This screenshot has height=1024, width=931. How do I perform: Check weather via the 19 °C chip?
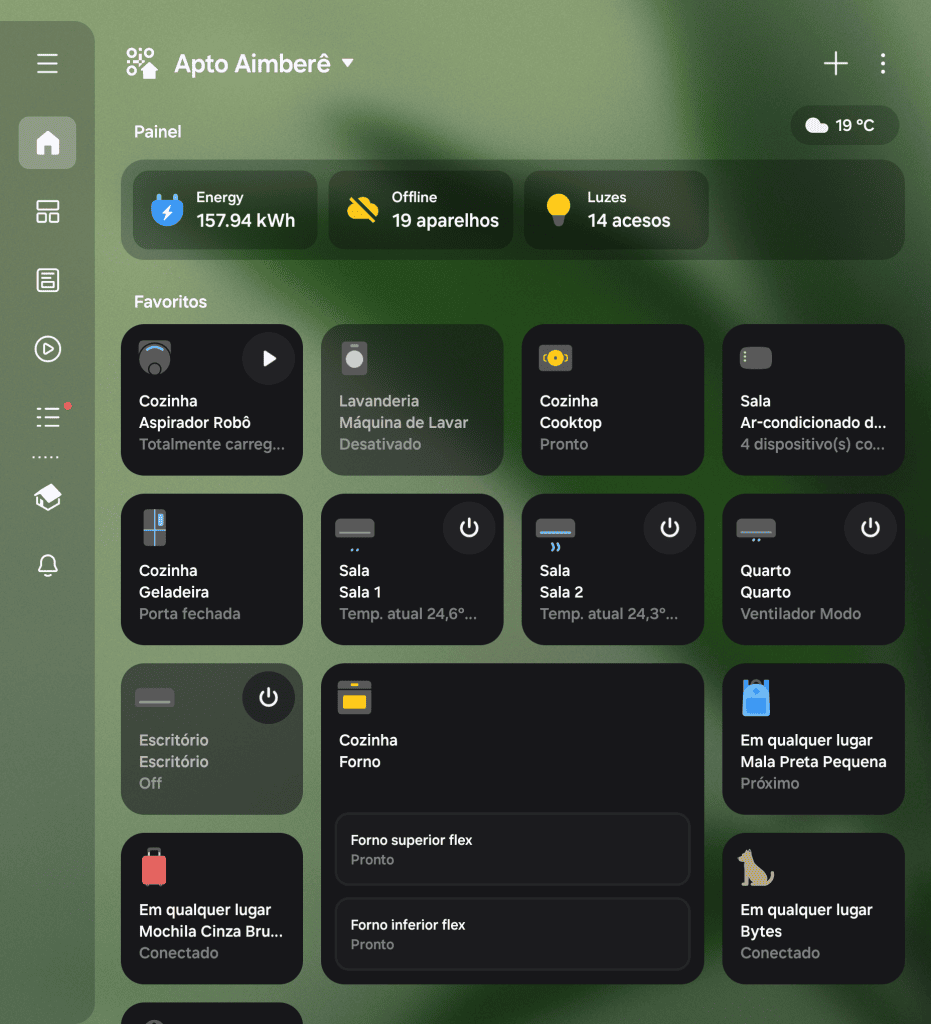pos(844,125)
